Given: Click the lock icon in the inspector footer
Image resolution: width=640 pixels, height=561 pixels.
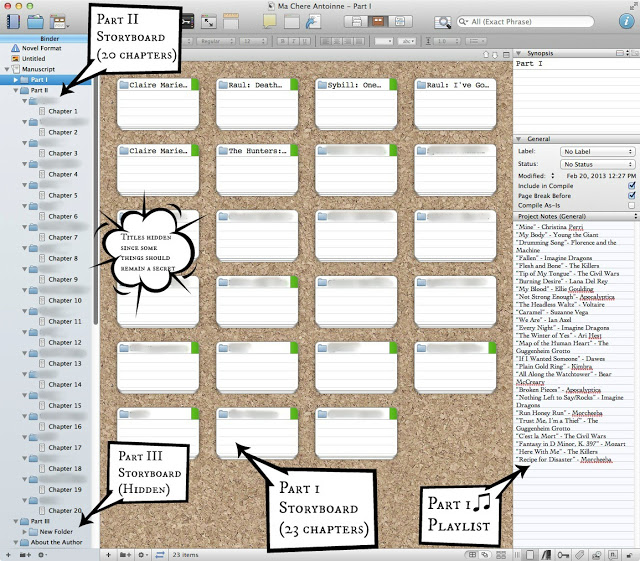Looking at the screenshot, I should 628,553.
